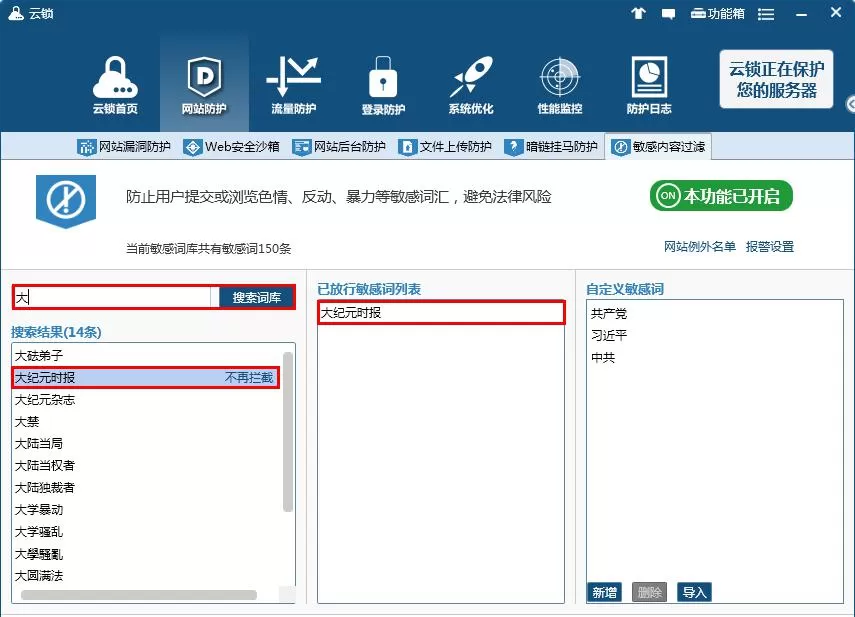
Task: Select 大禁 in the search results
Action: (x=147, y=421)
